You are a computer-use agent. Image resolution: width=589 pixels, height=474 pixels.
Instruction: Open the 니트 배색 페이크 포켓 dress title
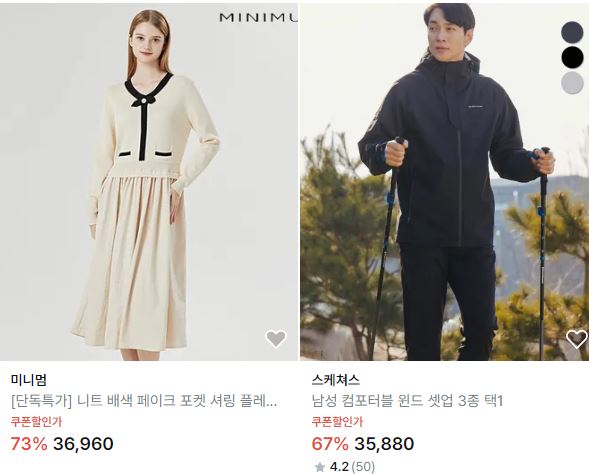[x=144, y=401]
